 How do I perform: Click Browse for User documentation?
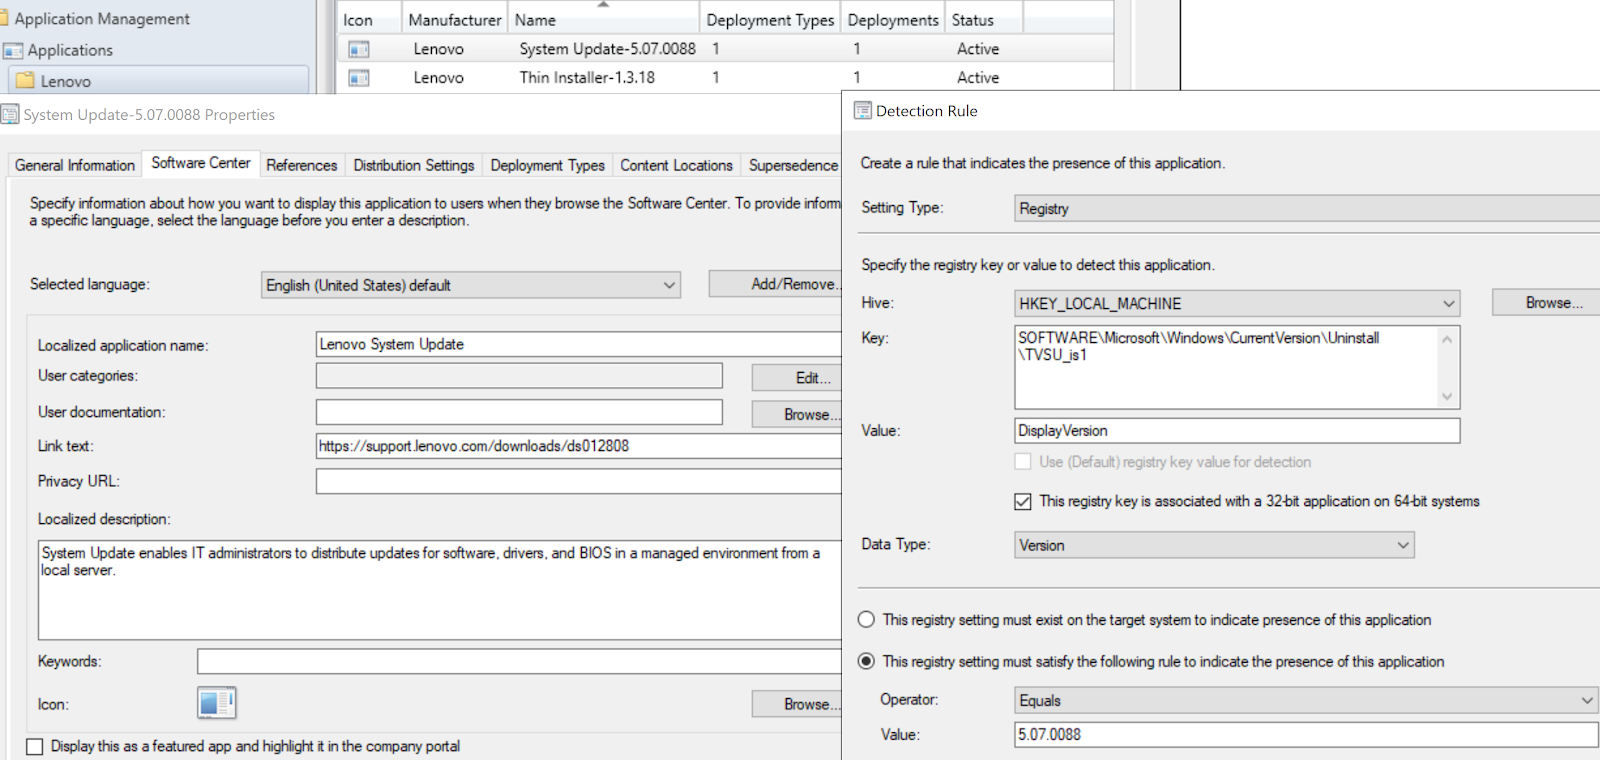798,414
